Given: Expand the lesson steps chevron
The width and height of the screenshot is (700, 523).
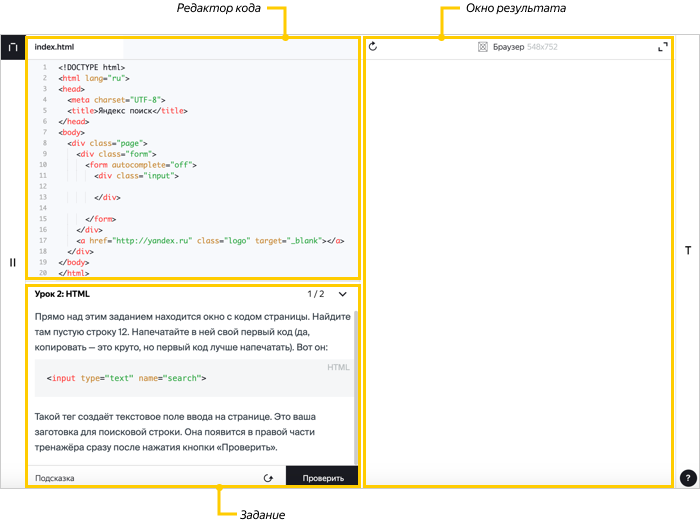Looking at the screenshot, I should pos(343,294).
